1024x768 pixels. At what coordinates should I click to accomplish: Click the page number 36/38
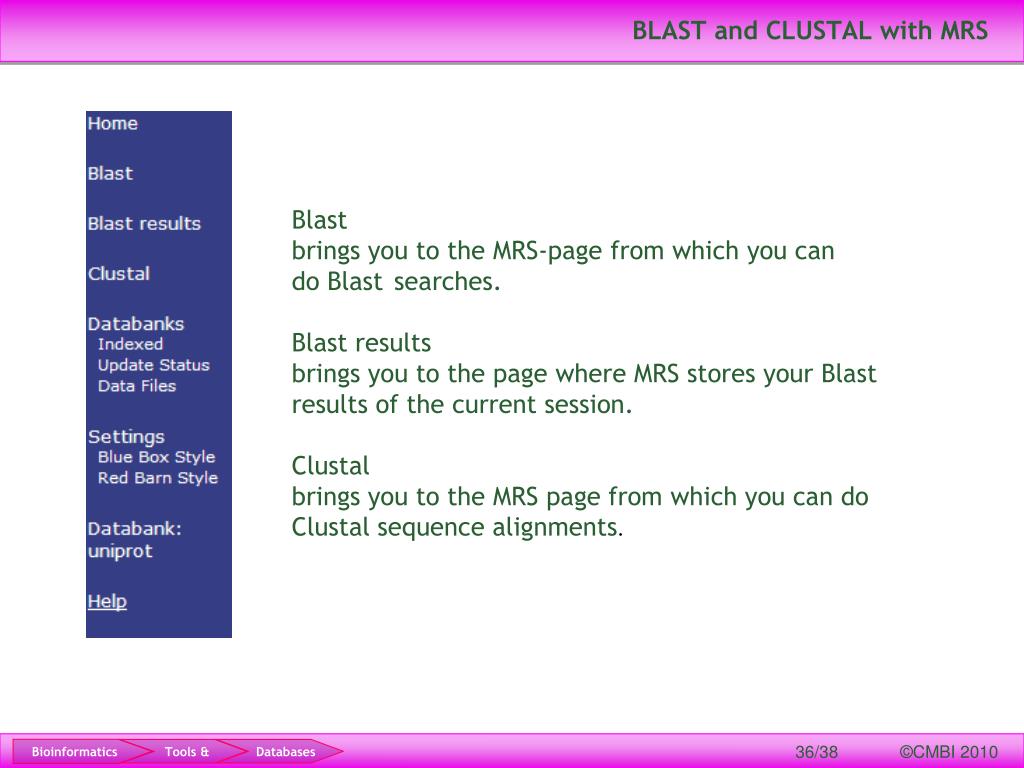[x=816, y=752]
